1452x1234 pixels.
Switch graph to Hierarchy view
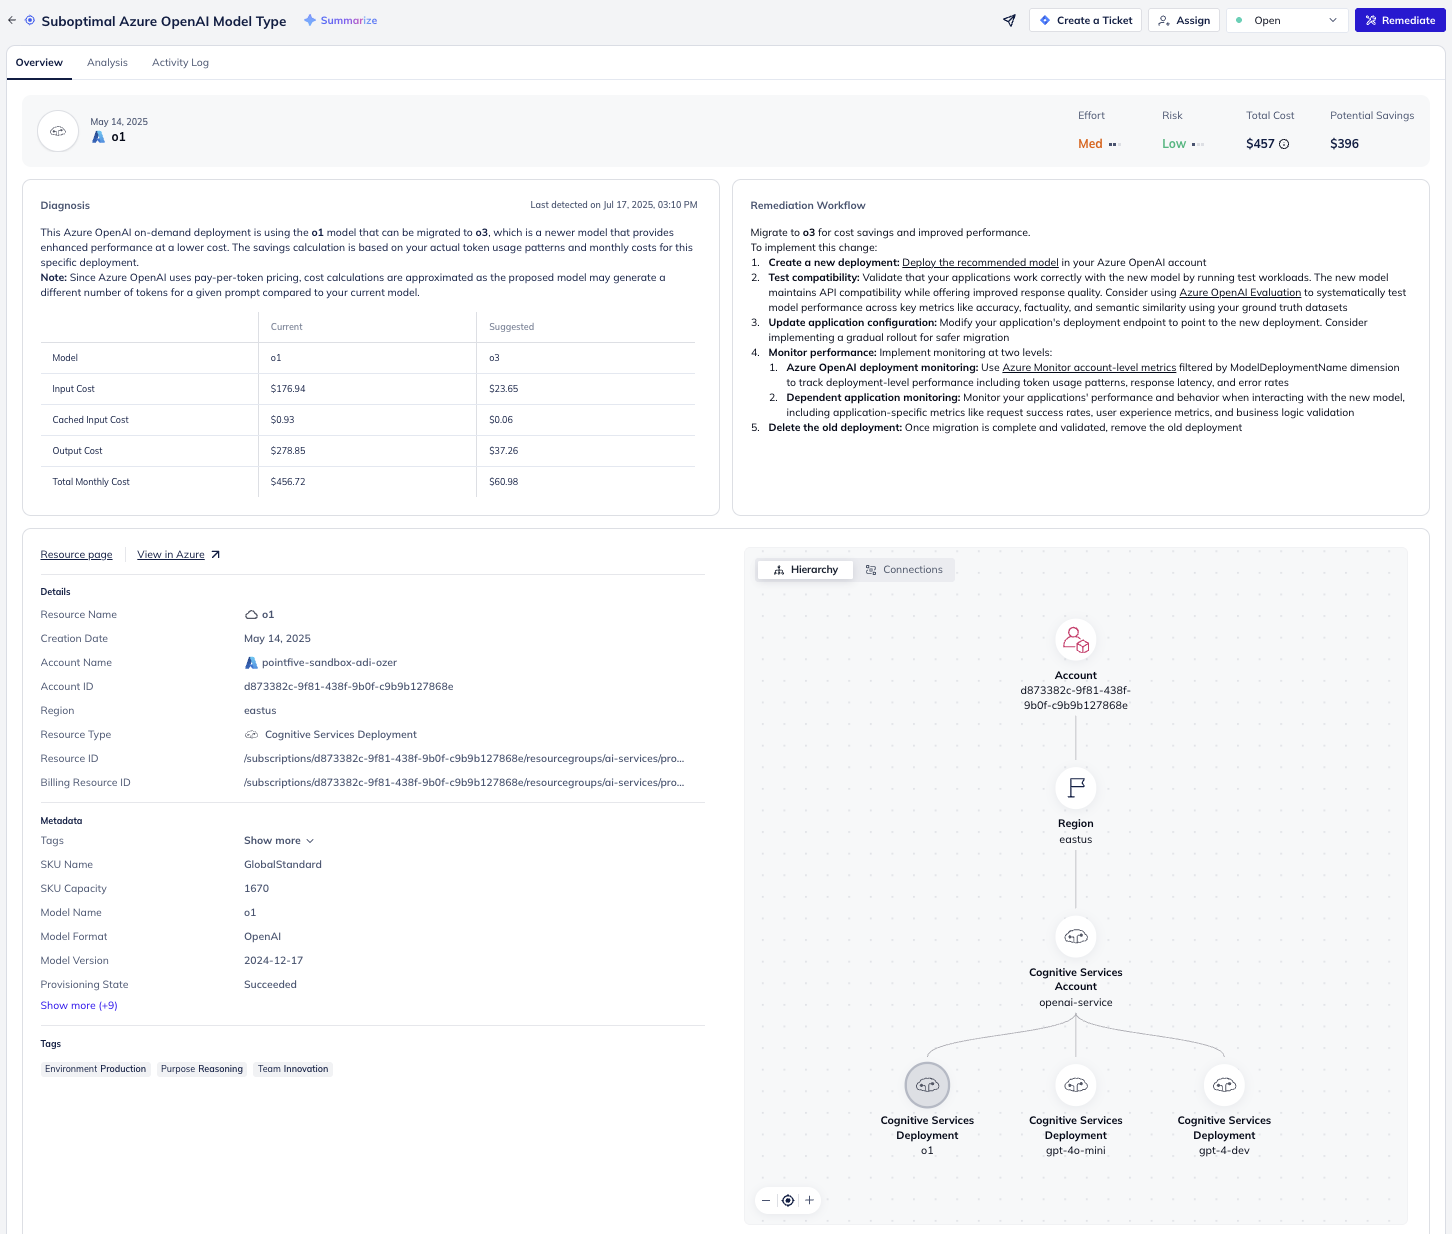pos(806,570)
